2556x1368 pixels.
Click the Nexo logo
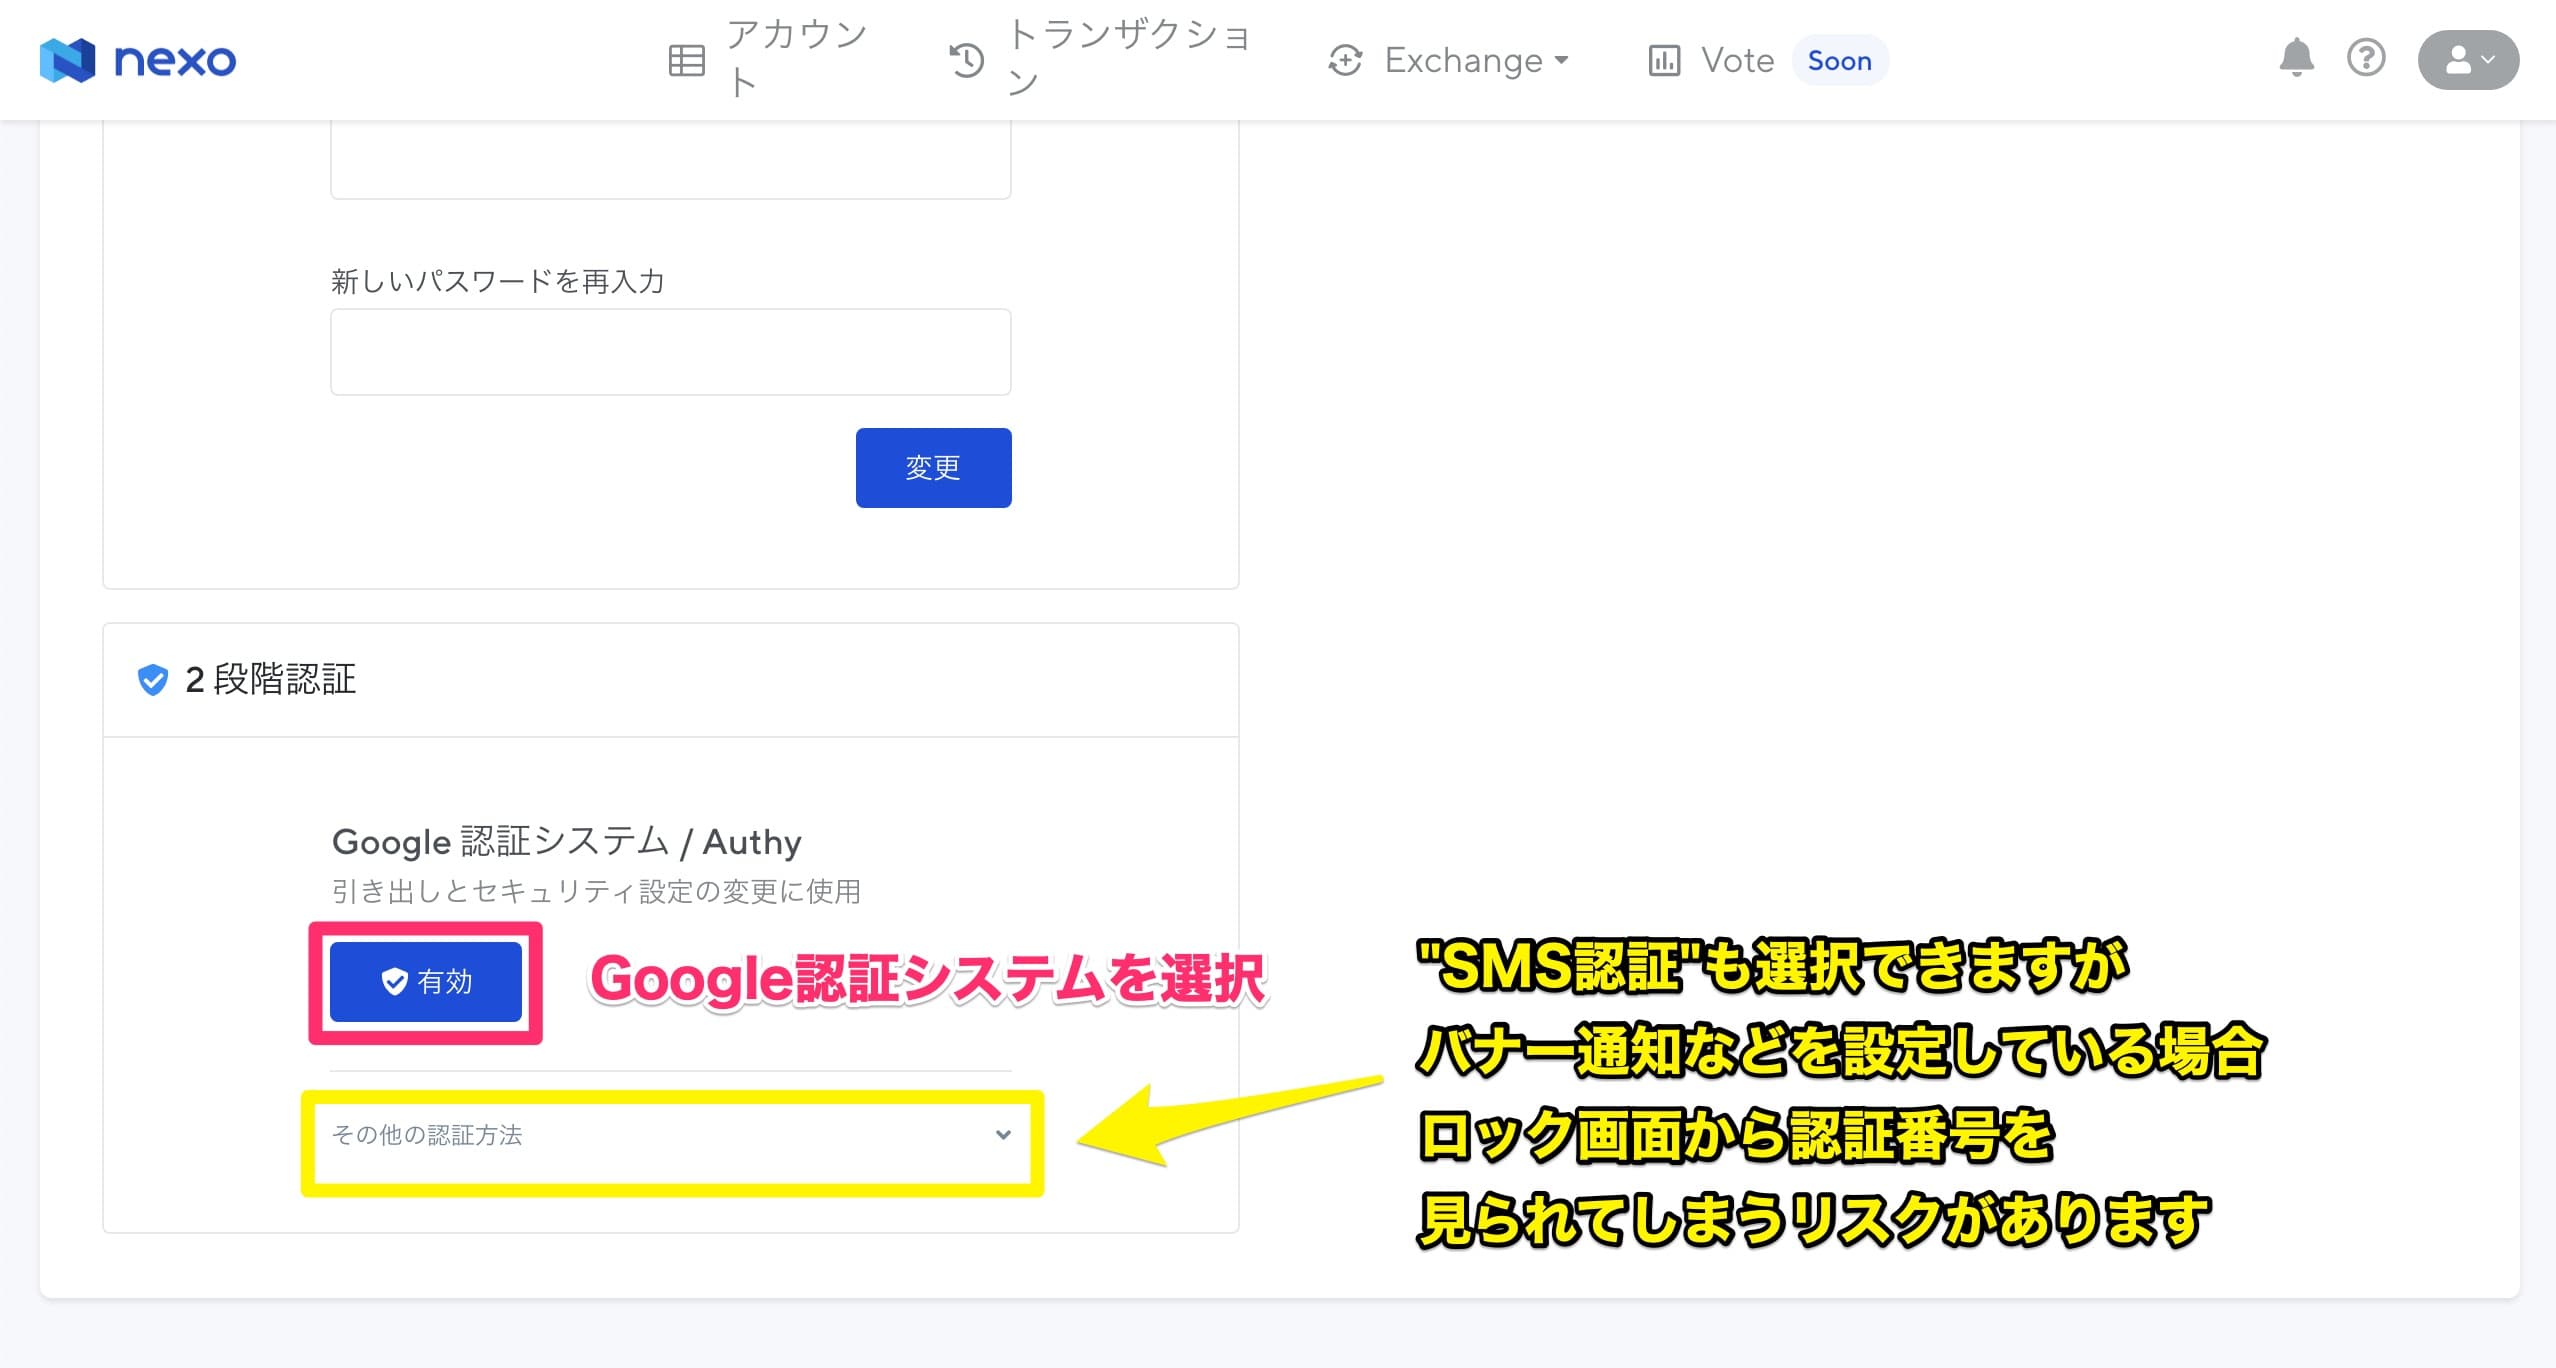[138, 60]
